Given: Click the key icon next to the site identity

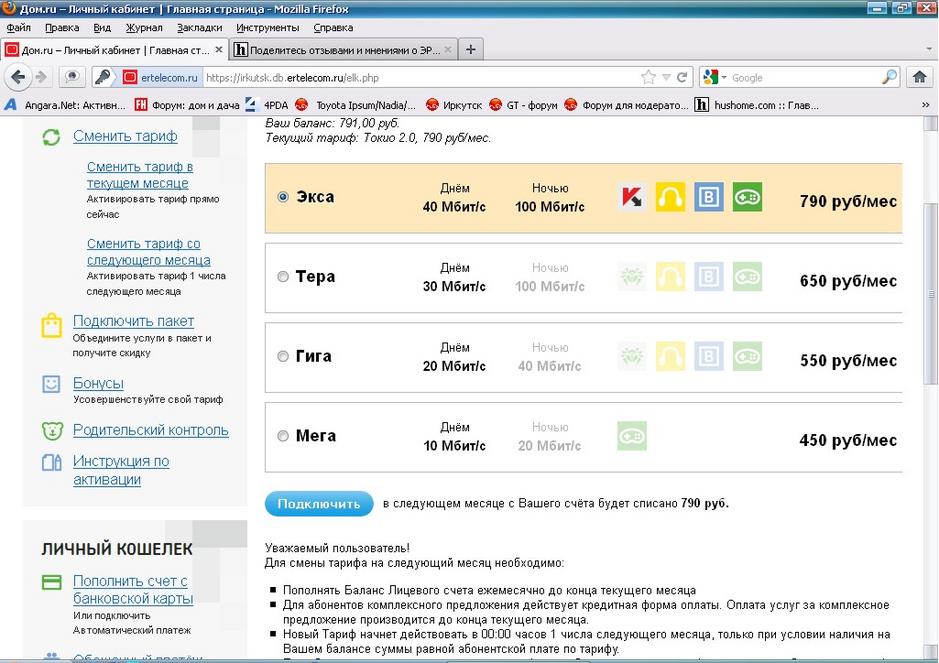Looking at the screenshot, I should tap(102, 77).
